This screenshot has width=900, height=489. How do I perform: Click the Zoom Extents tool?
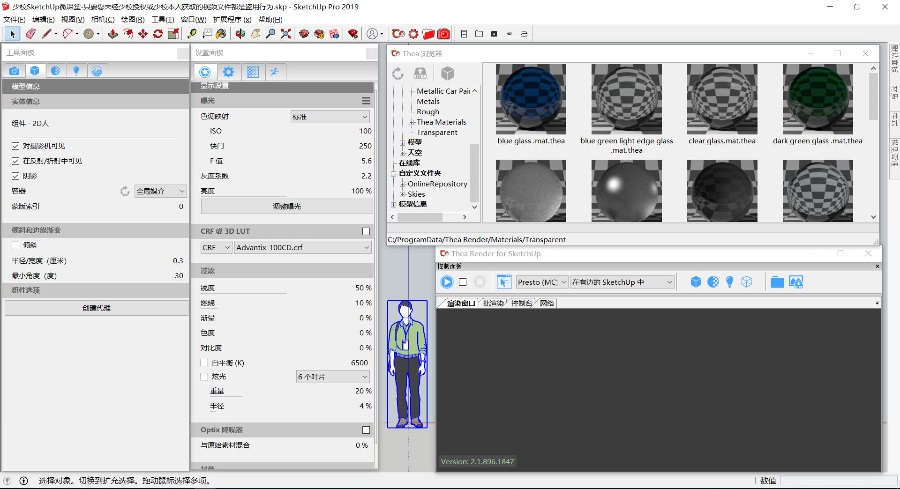tap(285, 34)
